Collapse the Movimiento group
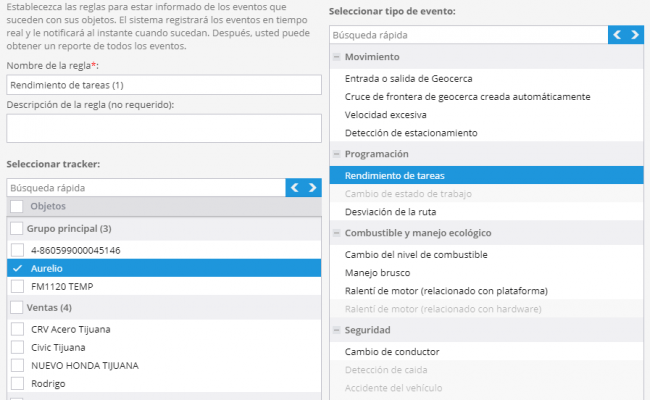Image resolution: width=650 pixels, height=400 pixels. click(337, 57)
